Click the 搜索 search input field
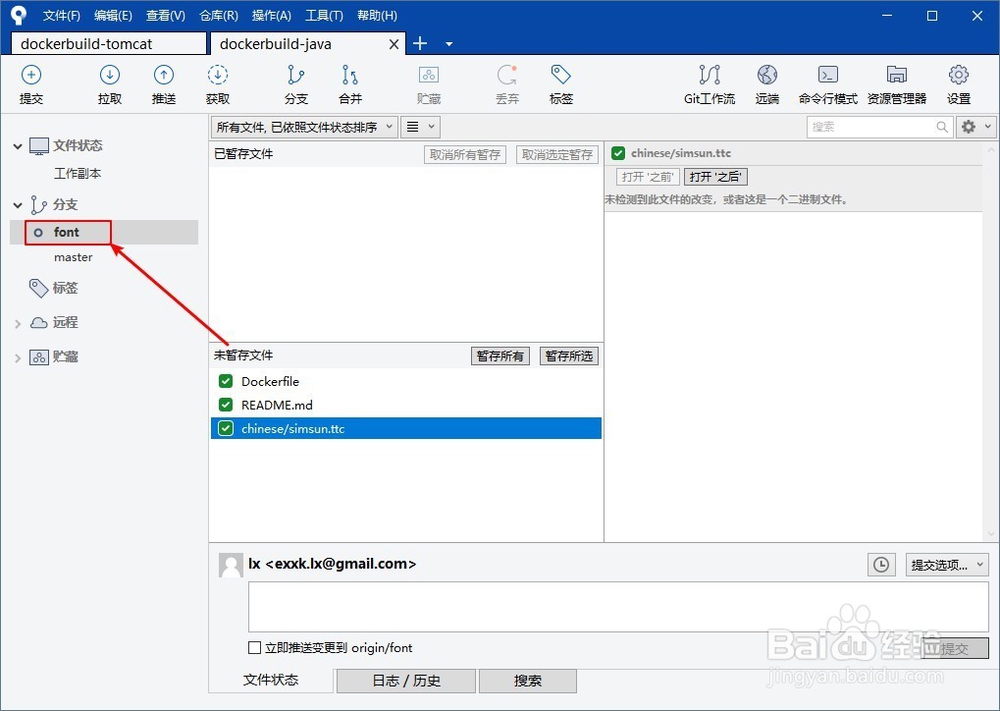This screenshot has width=1000, height=711. click(x=880, y=127)
